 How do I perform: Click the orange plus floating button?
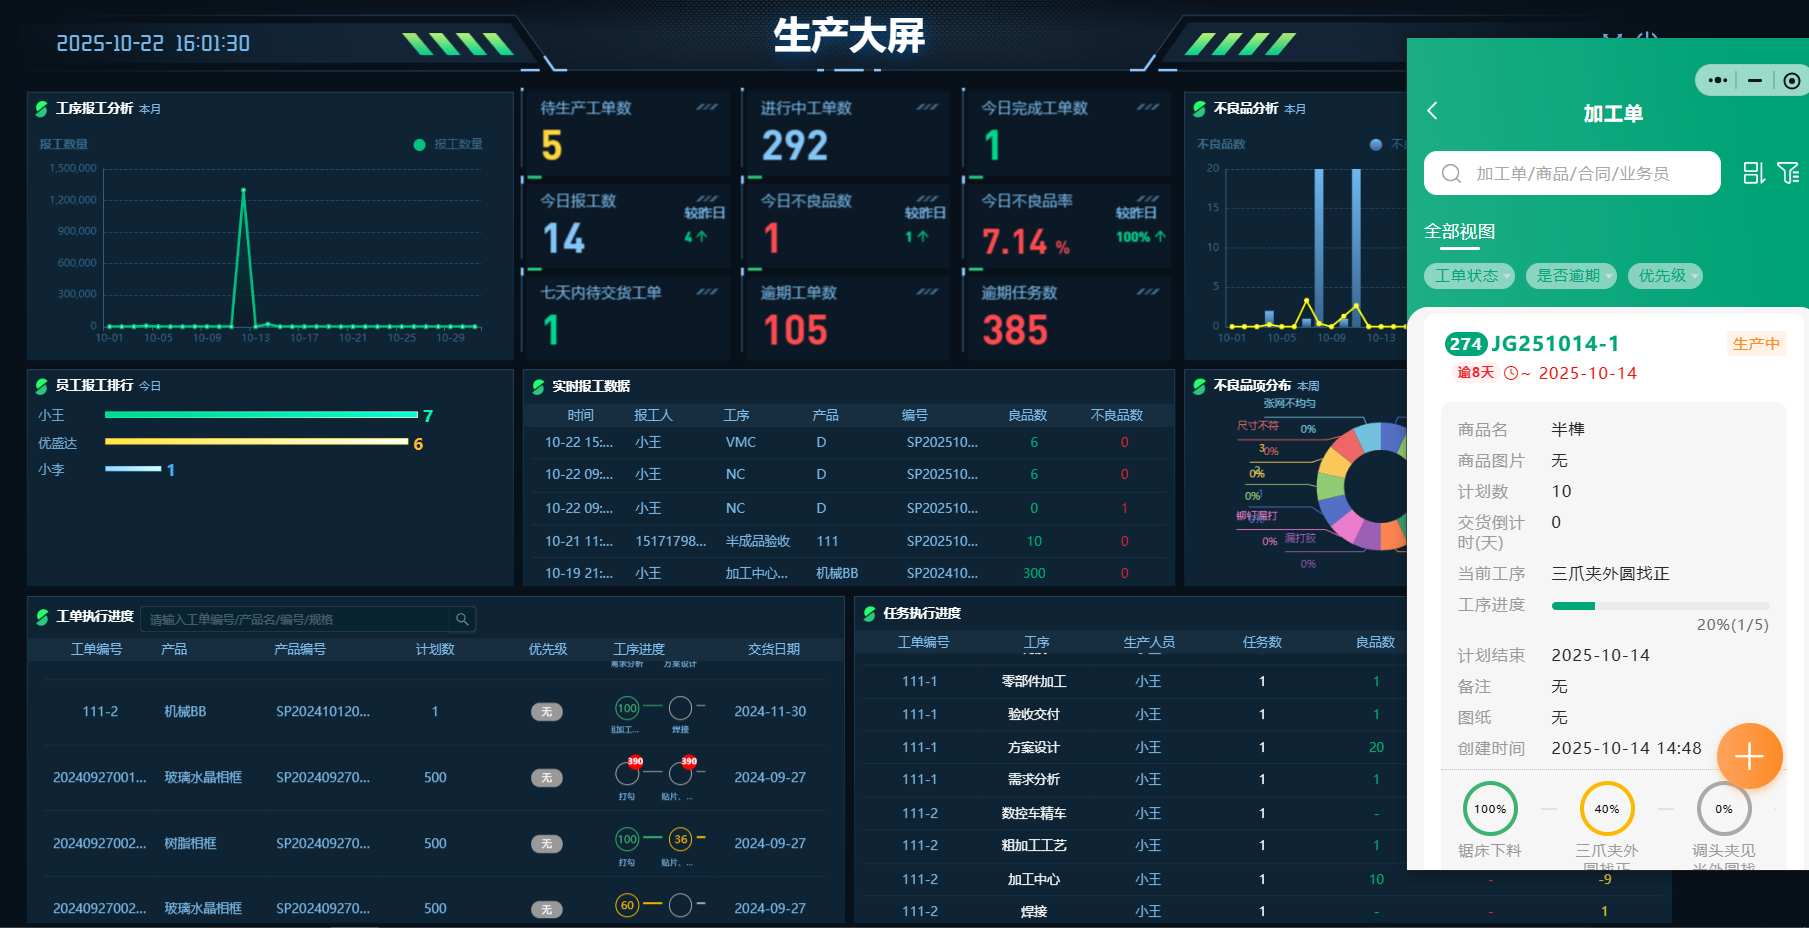click(1749, 757)
